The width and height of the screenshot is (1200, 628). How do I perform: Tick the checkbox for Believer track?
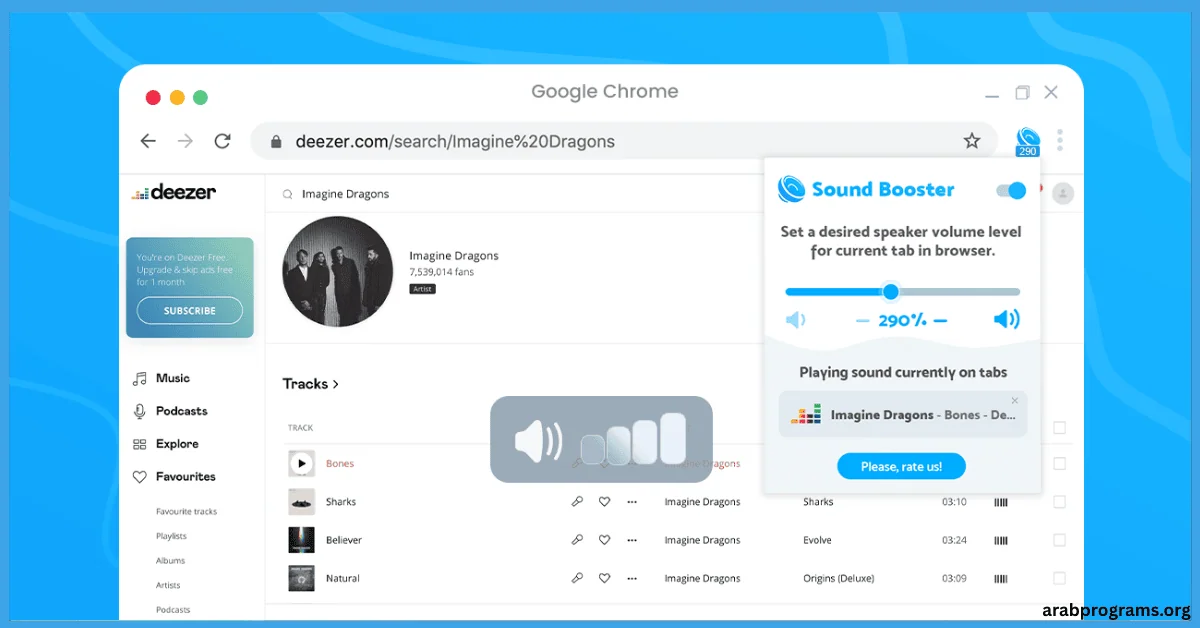tap(1059, 540)
